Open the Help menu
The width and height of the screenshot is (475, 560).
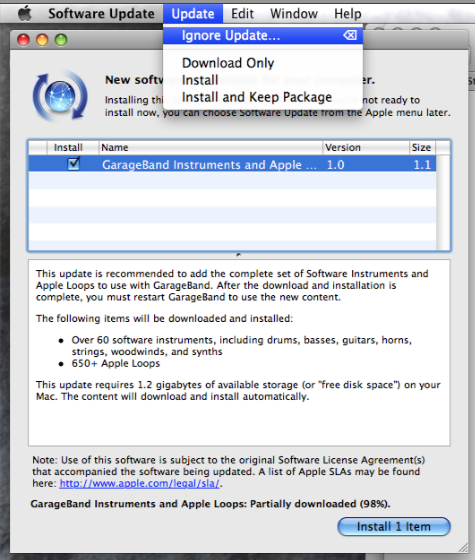tap(348, 14)
